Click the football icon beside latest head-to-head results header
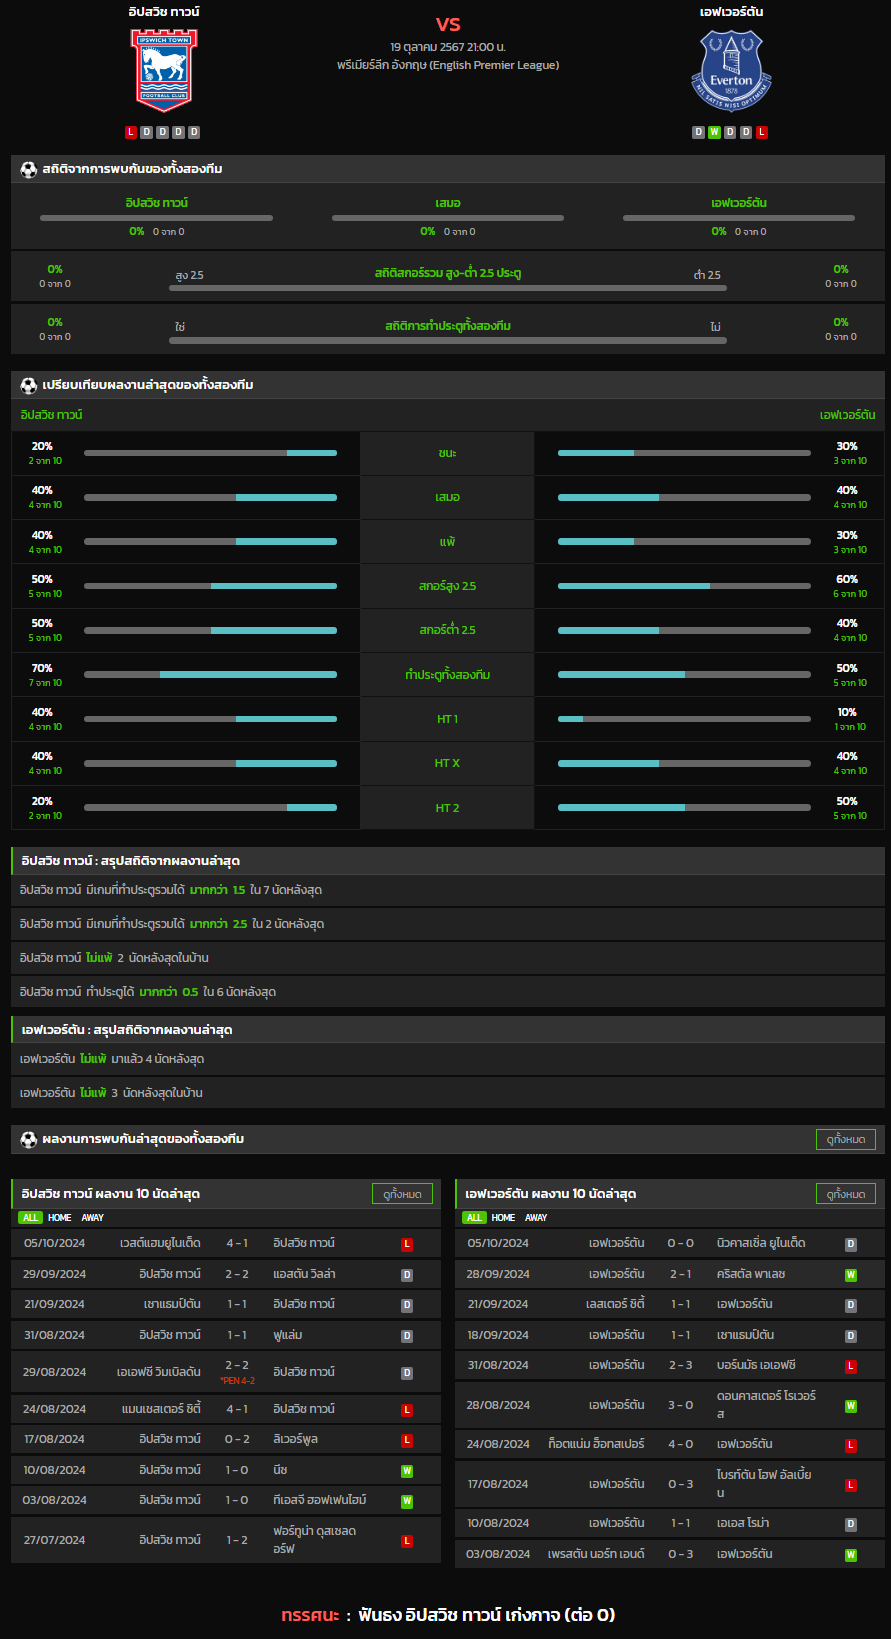The image size is (891, 1639). click(x=29, y=1139)
